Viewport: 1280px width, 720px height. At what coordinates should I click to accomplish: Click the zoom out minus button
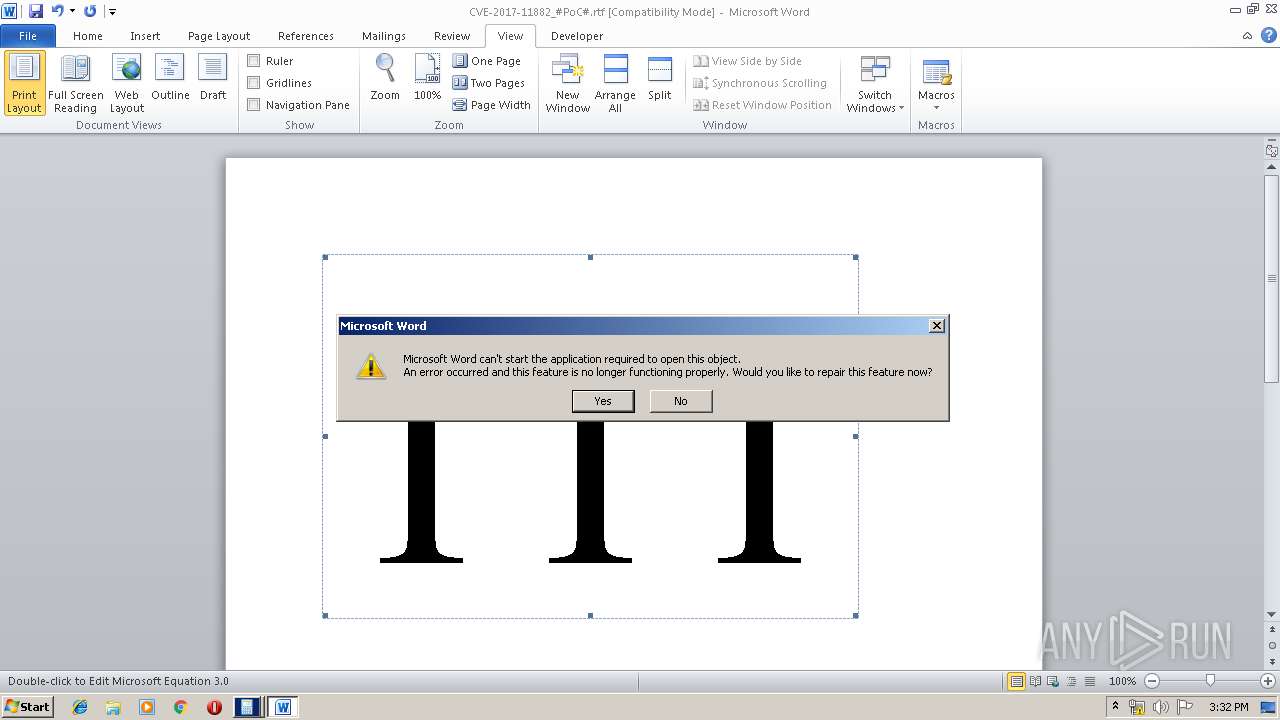[1152, 681]
